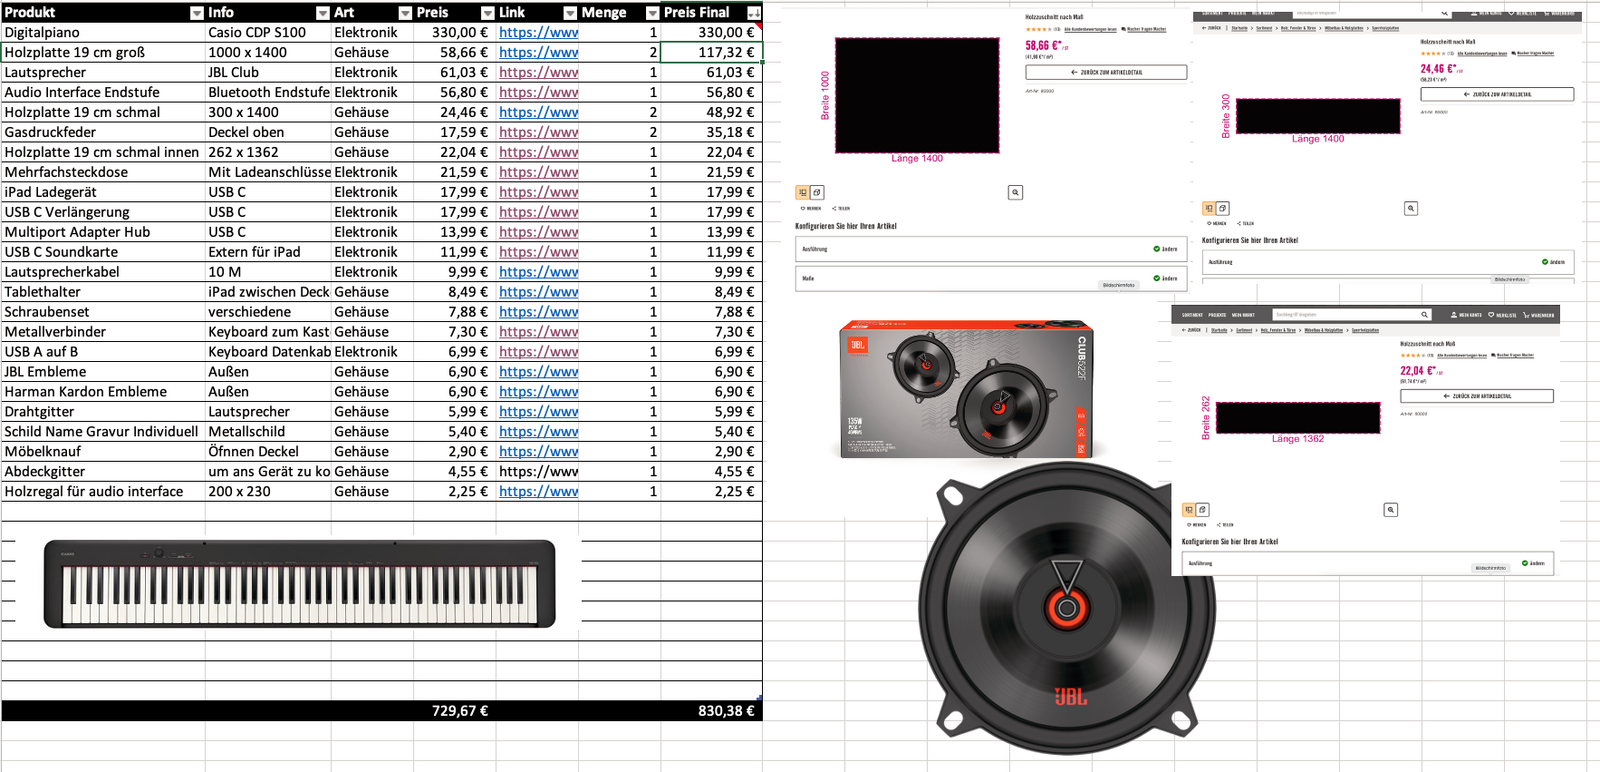Select selected cell 117,32 € in Preis Final
The image size is (1600, 772).
711,52
